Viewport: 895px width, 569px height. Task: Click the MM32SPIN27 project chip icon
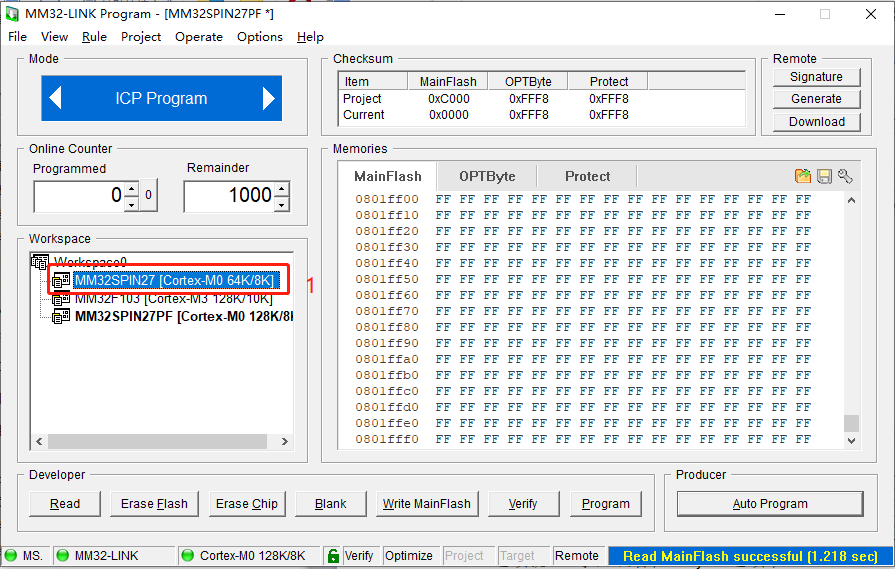point(61,280)
